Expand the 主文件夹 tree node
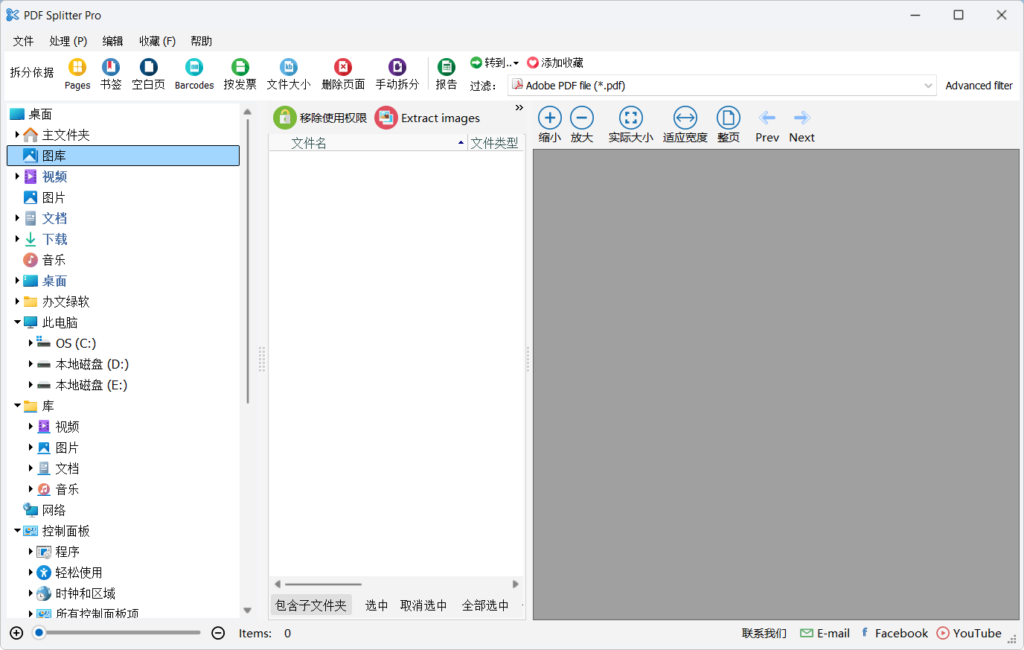1024x650 pixels. (x=17, y=135)
